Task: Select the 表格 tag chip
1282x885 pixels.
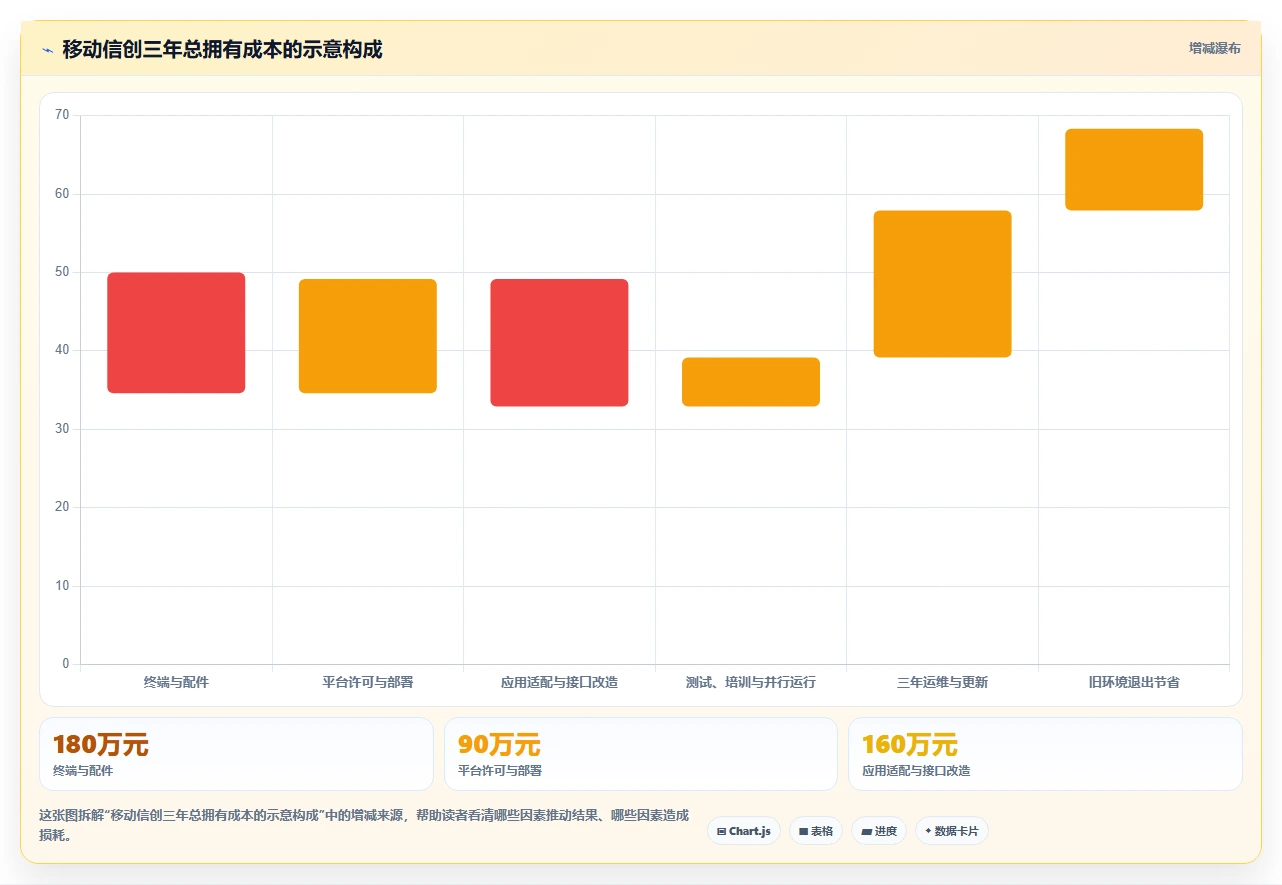Action: coord(816,831)
